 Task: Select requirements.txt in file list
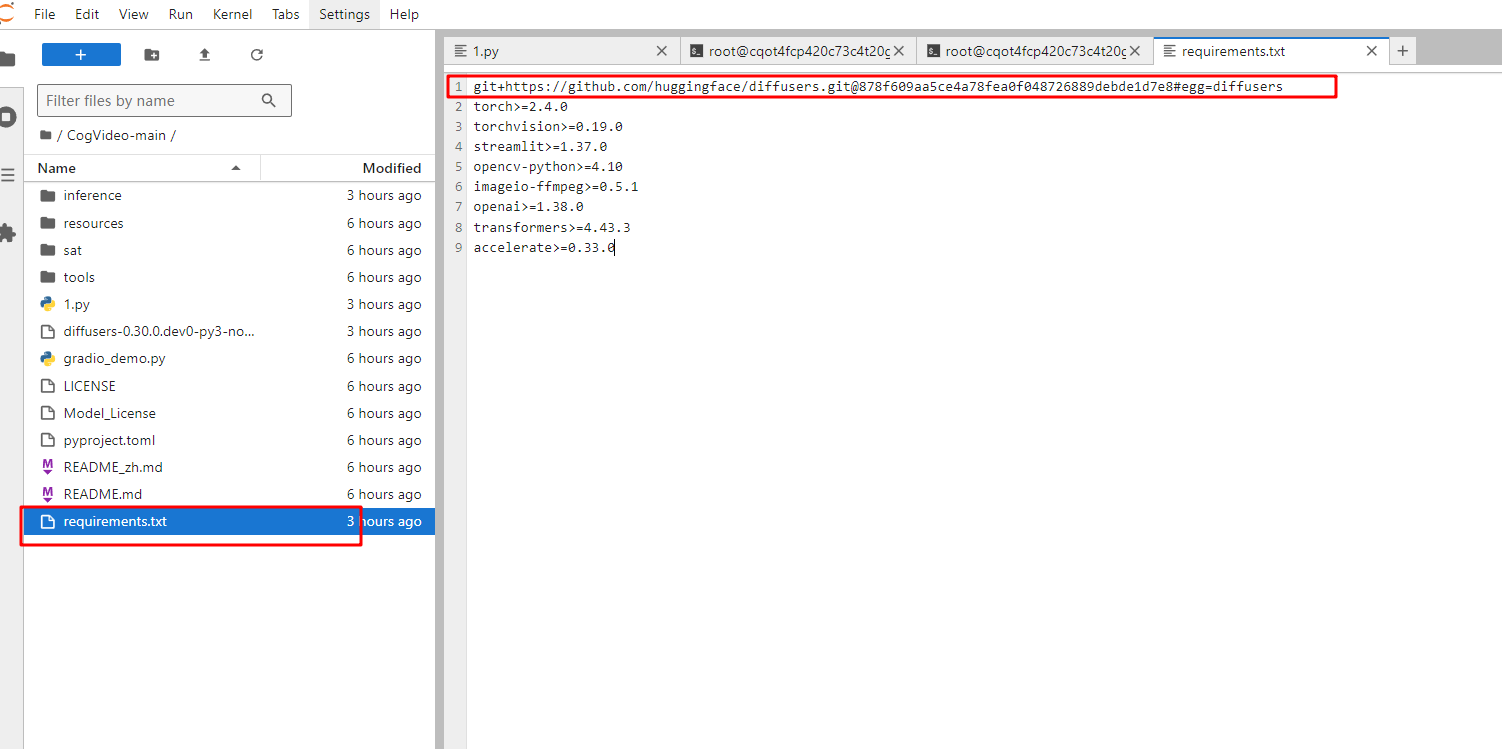click(229, 521)
